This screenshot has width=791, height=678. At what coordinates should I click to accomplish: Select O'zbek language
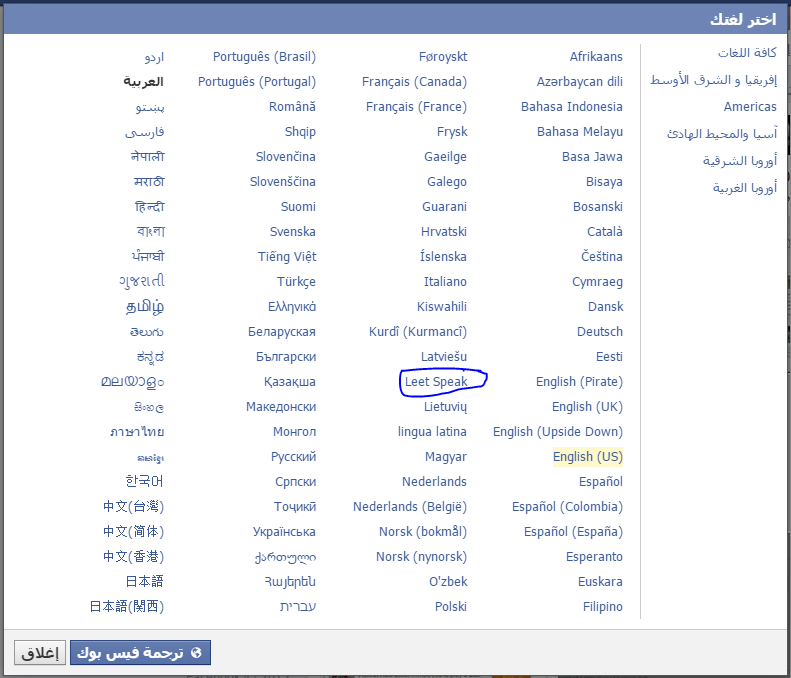click(448, 582)
